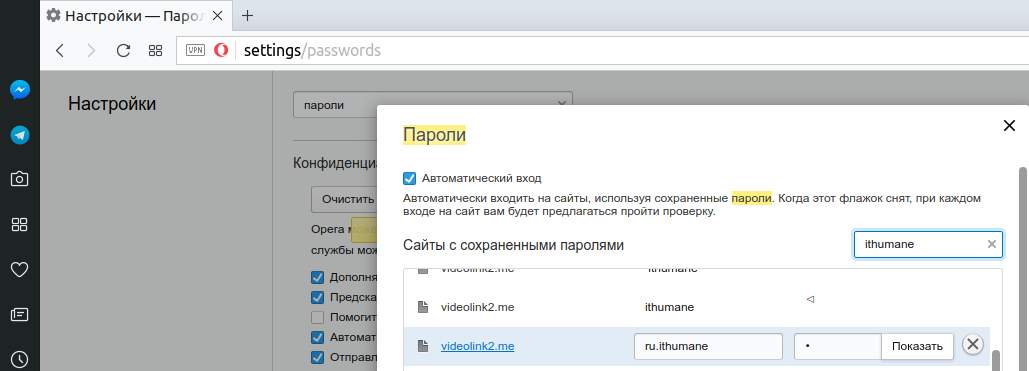1029x371 pixels.
Task: Click the Пароли dialog heading
Action: pos(434,135)
